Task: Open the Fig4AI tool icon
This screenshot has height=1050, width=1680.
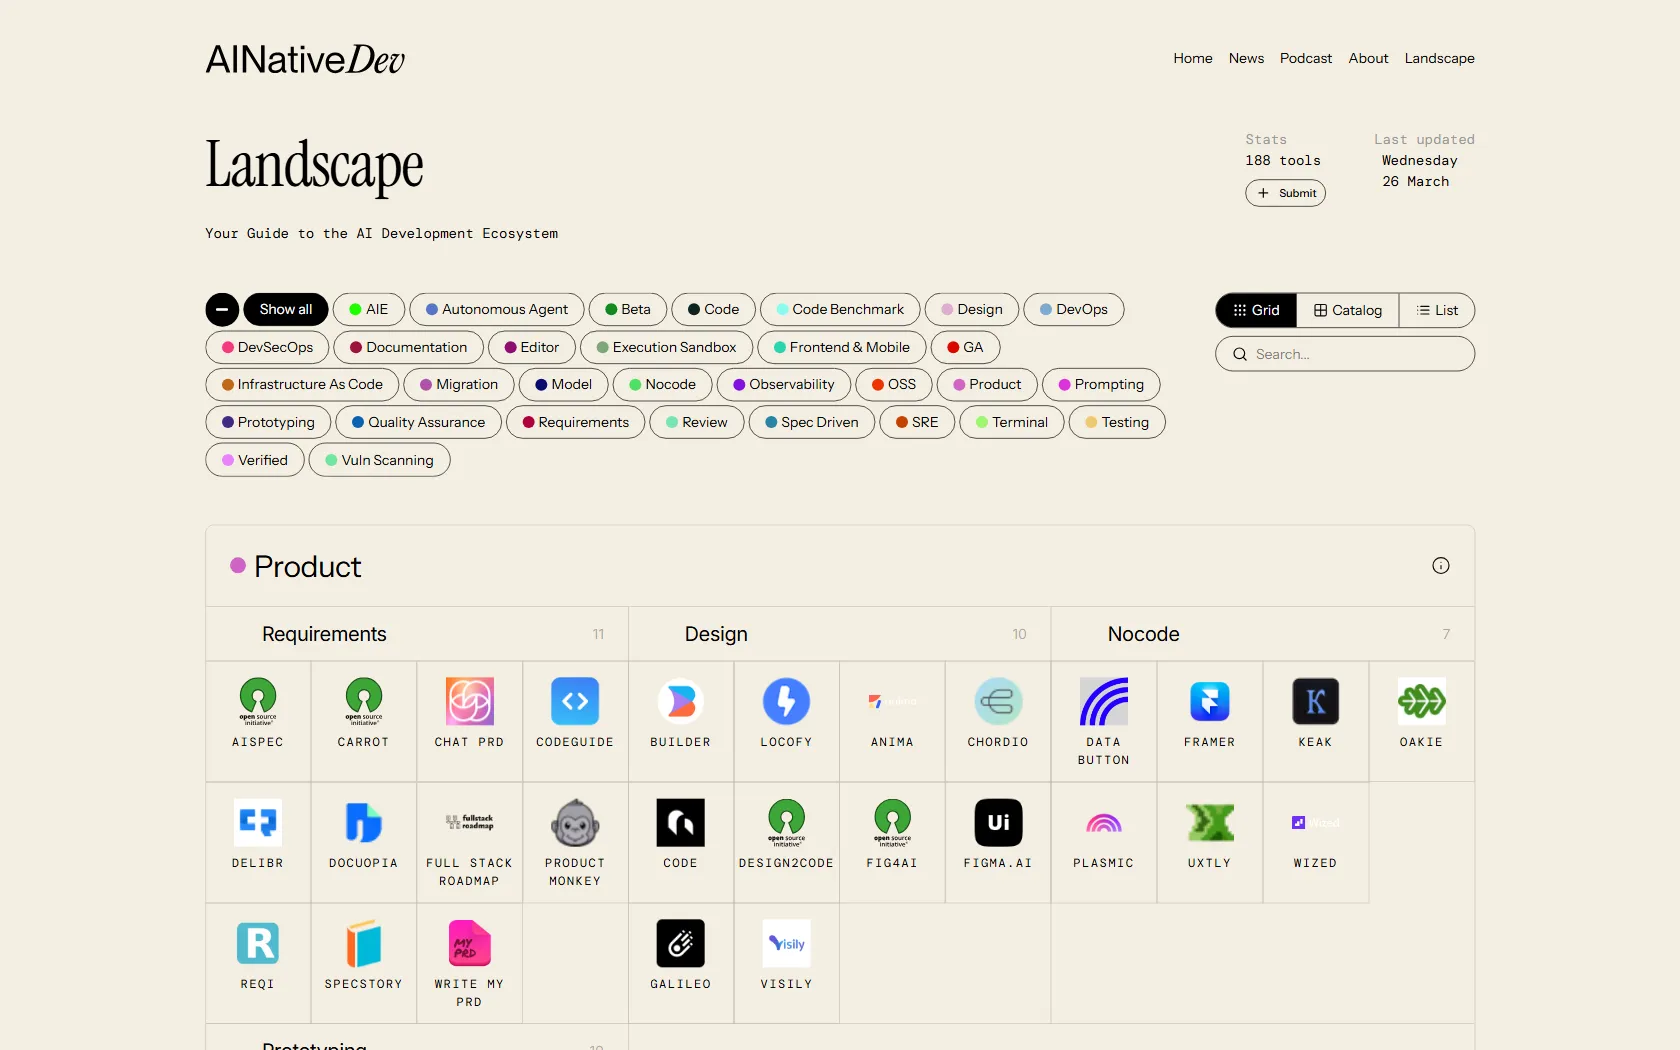Action: [893, 822]
